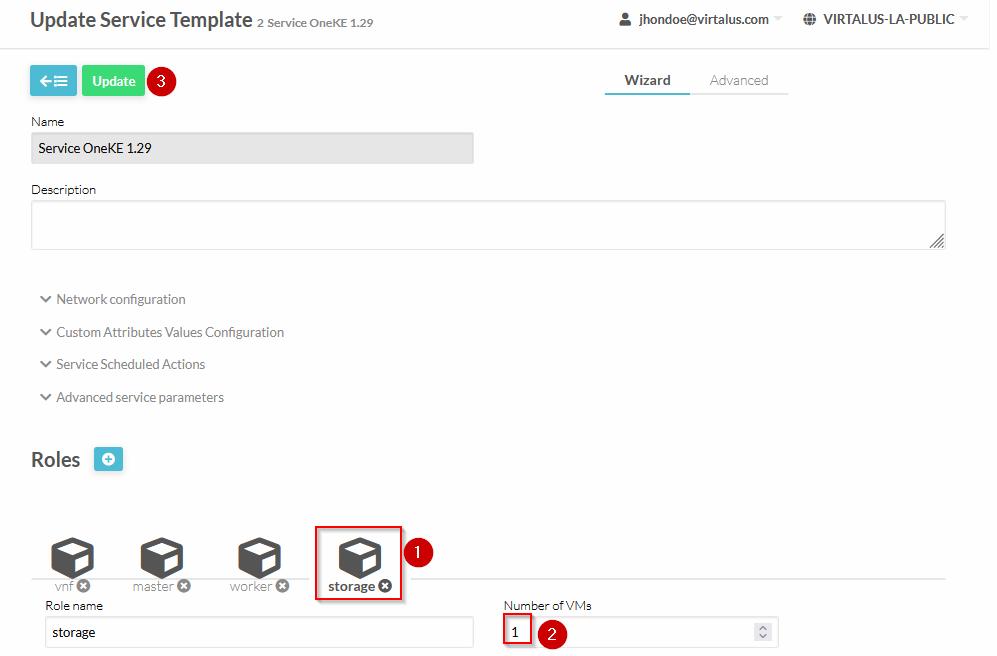Screen dimensions: 997x656
Task: Add a new role with plus icon
Action: (108, 459)
